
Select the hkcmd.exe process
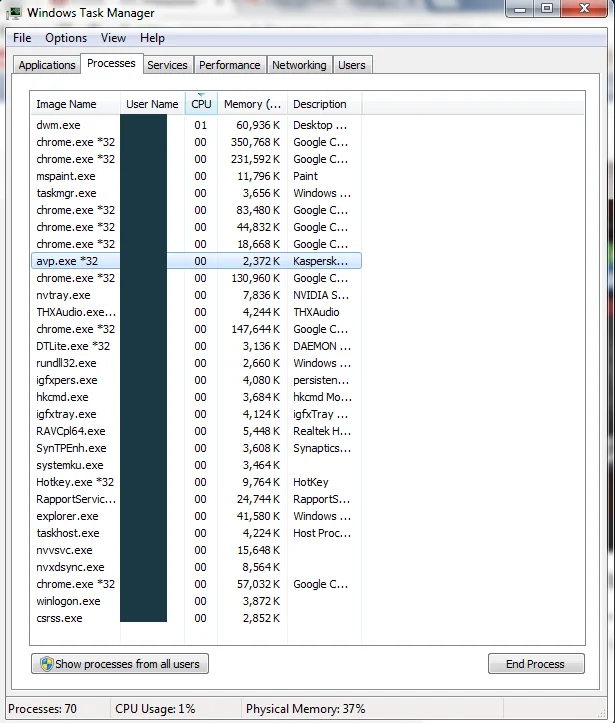point(196,397)
